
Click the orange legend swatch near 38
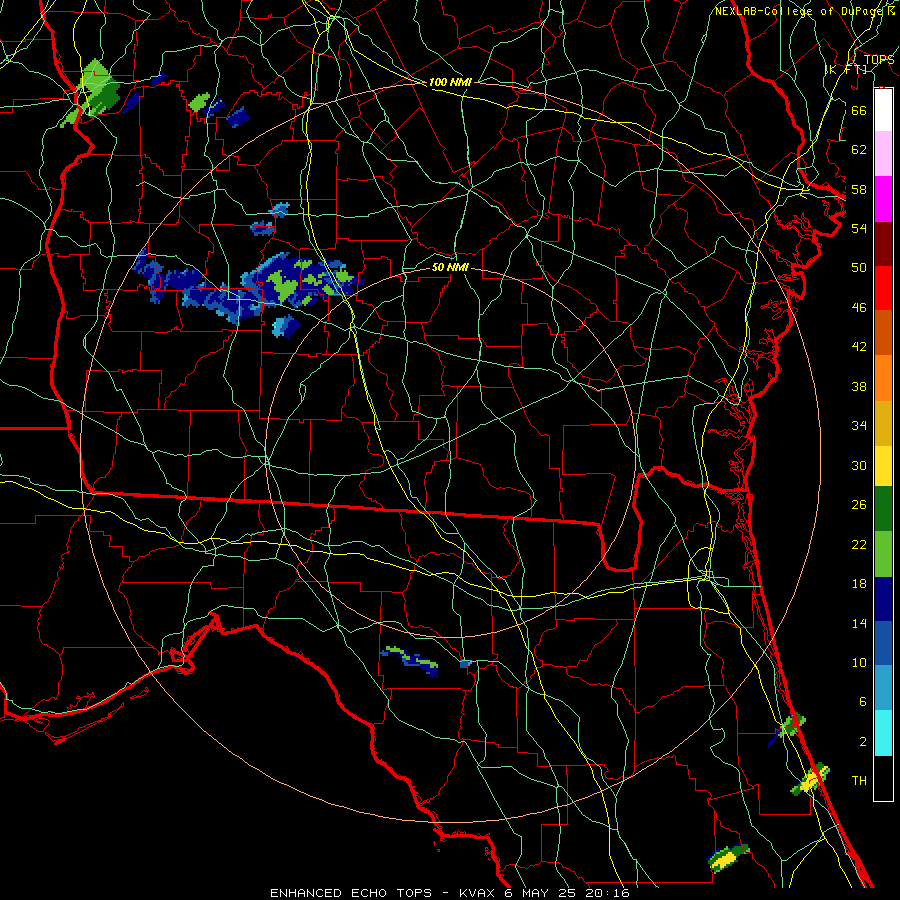click(x=883, y=378)
